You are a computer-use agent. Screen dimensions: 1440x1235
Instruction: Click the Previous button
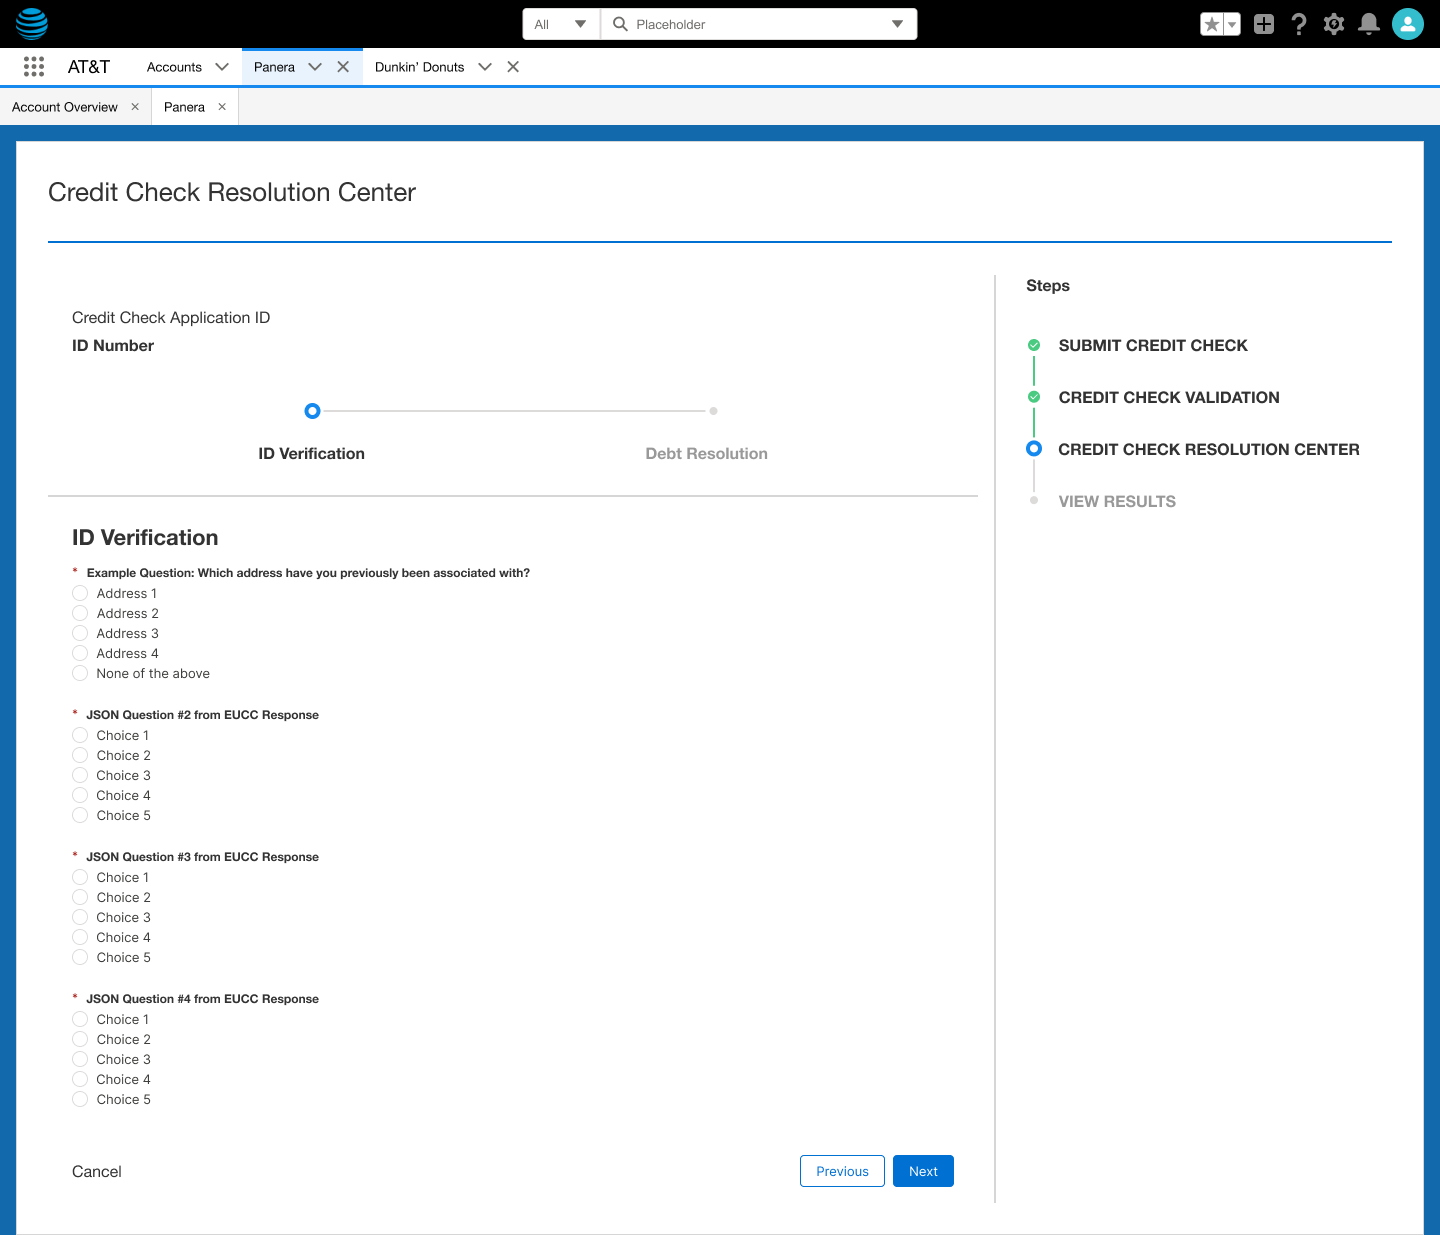tap(842, 1171)
